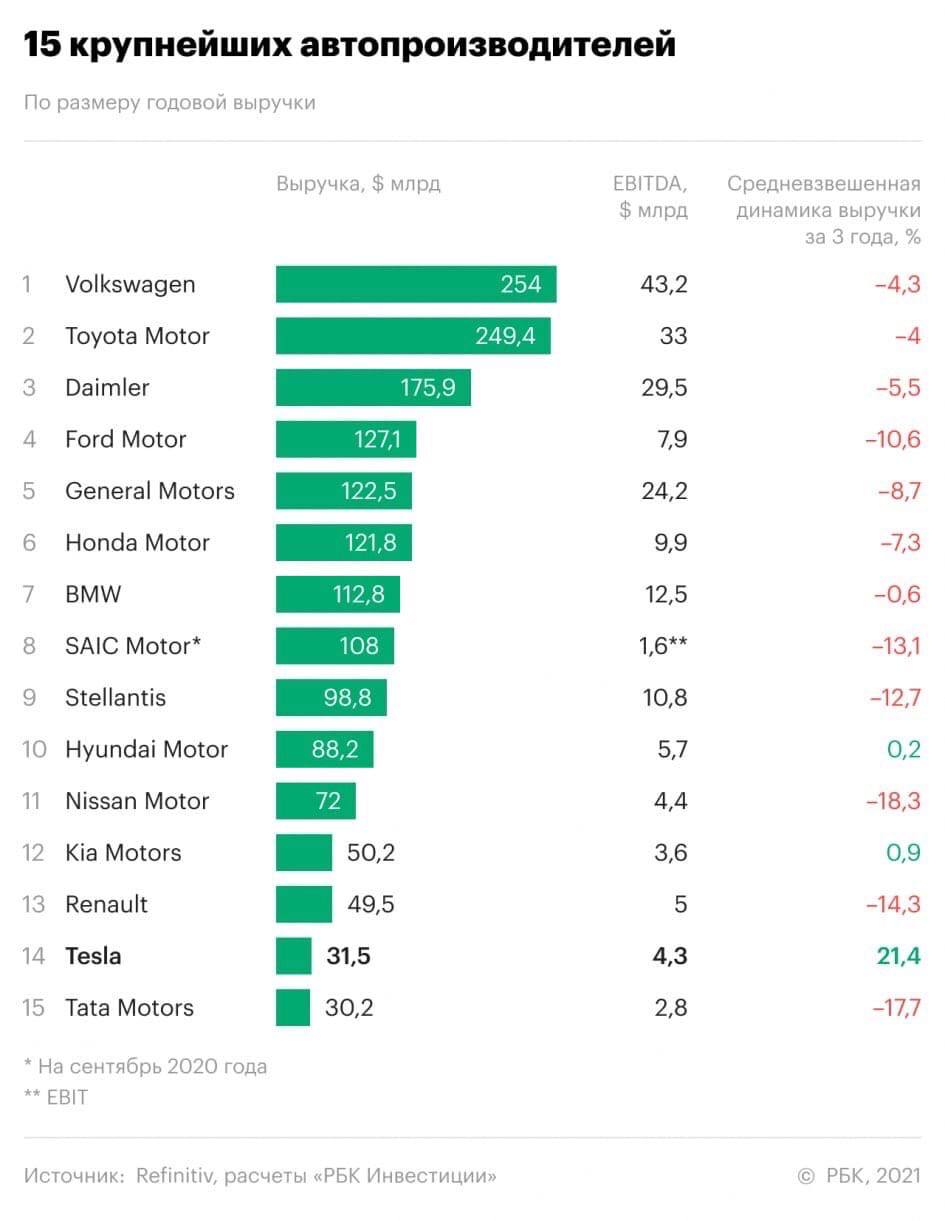
Task: Select the Toyota Motor company label
Action: coord(137,336)
